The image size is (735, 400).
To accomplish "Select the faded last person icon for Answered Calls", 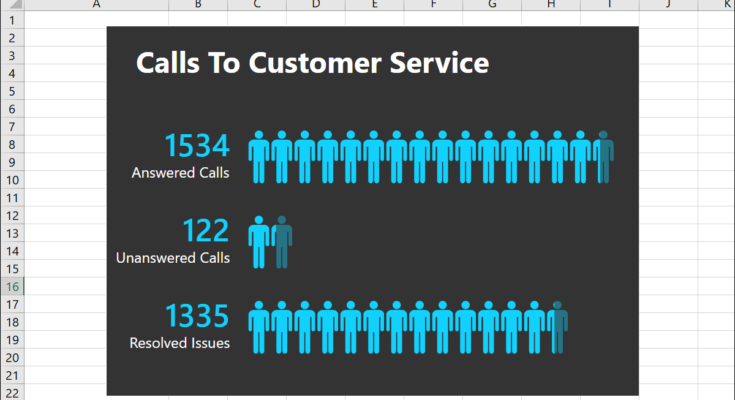I will point(604,156).
